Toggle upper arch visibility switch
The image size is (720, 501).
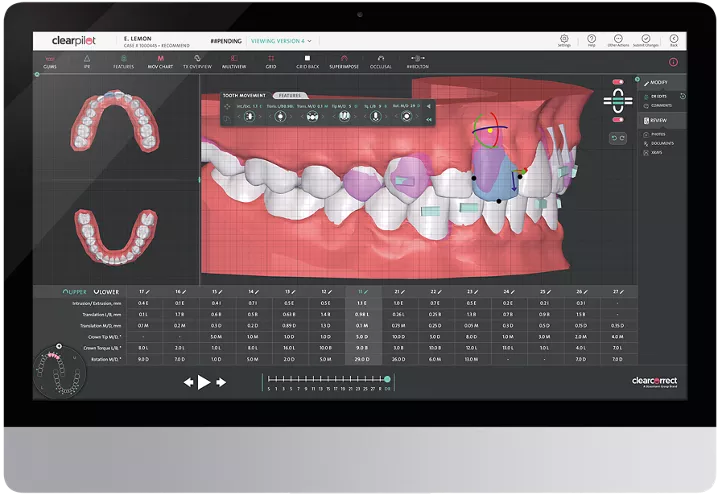click(618, 82)
